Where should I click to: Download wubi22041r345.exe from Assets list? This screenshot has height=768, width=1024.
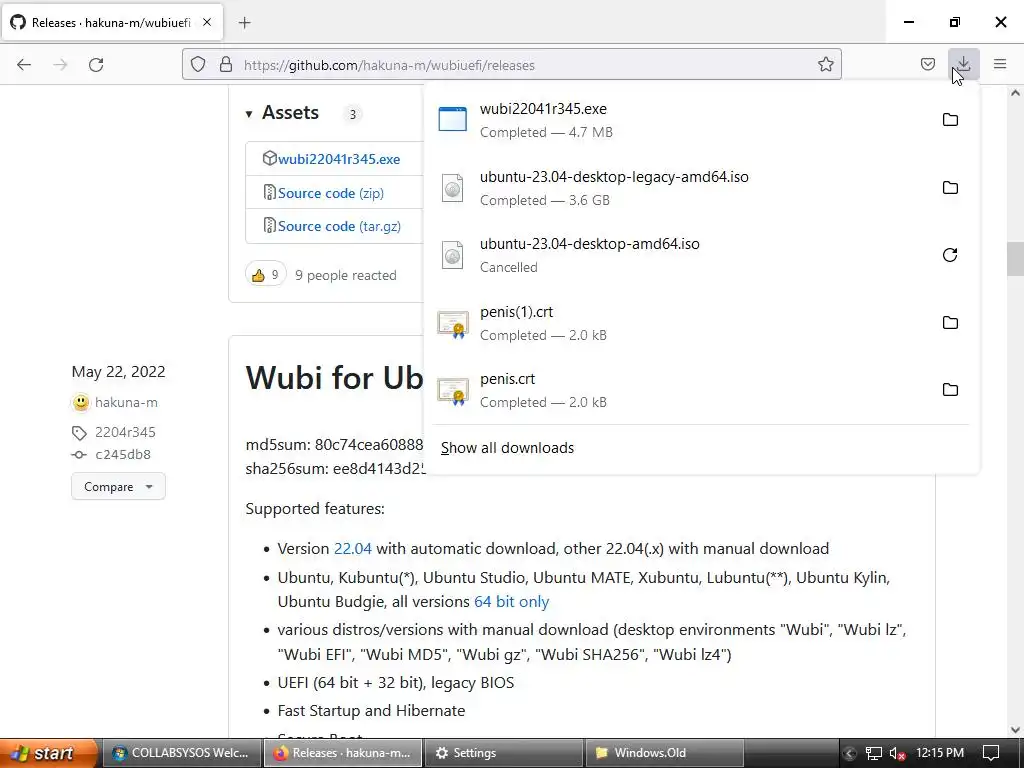coord(339,159)
